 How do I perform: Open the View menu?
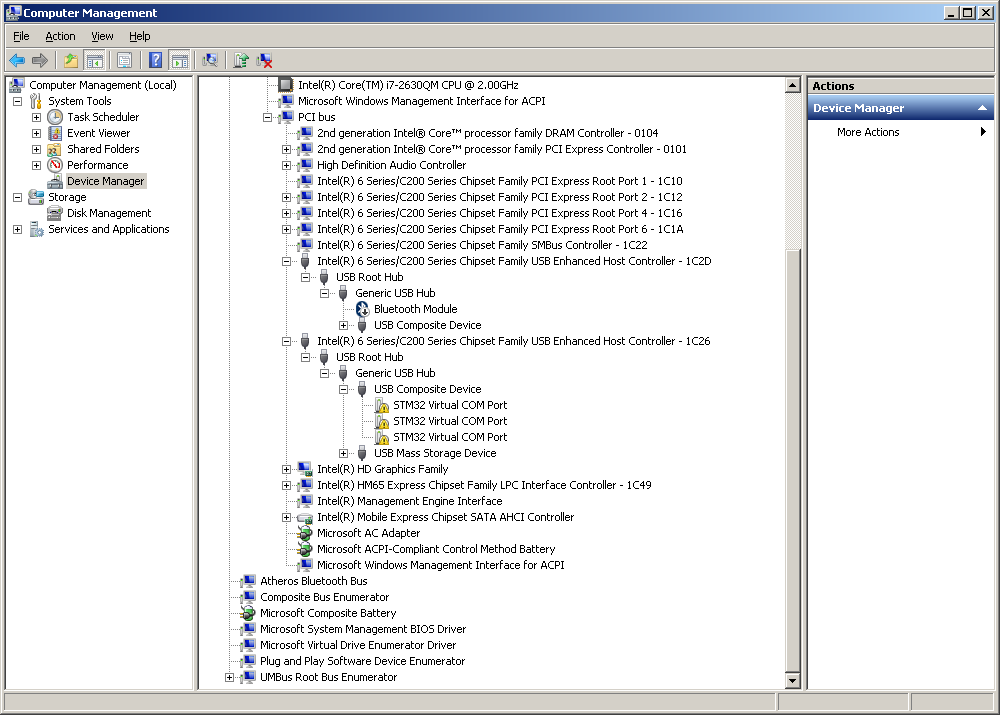[102, 36]
